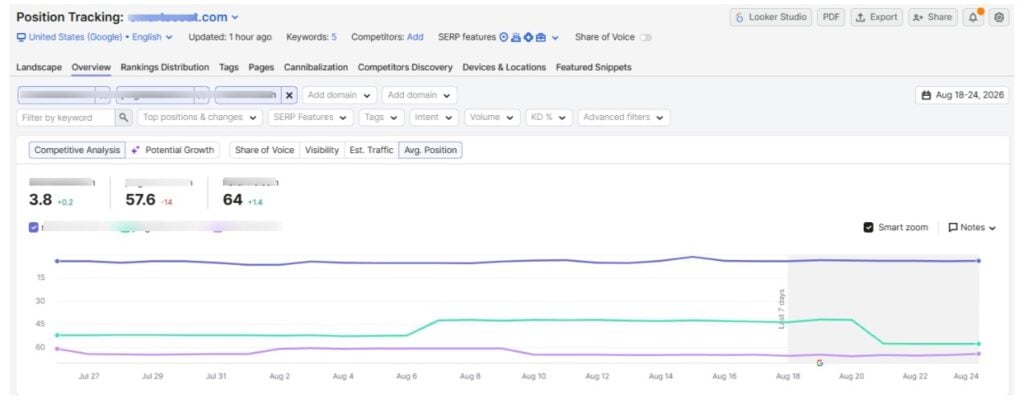Click Google update marker on chart
Screen dimensions: 1024x417
pos(820,363)
